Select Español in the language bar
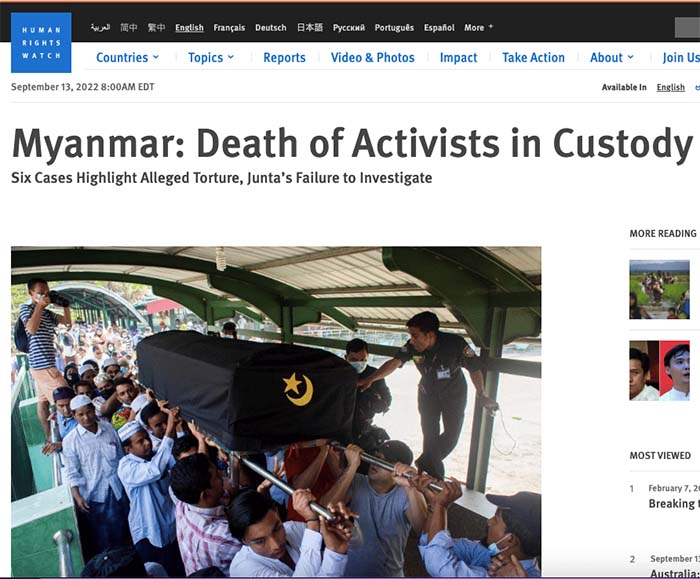The width and height of the screenshot is (700, 579). (439, 28)
